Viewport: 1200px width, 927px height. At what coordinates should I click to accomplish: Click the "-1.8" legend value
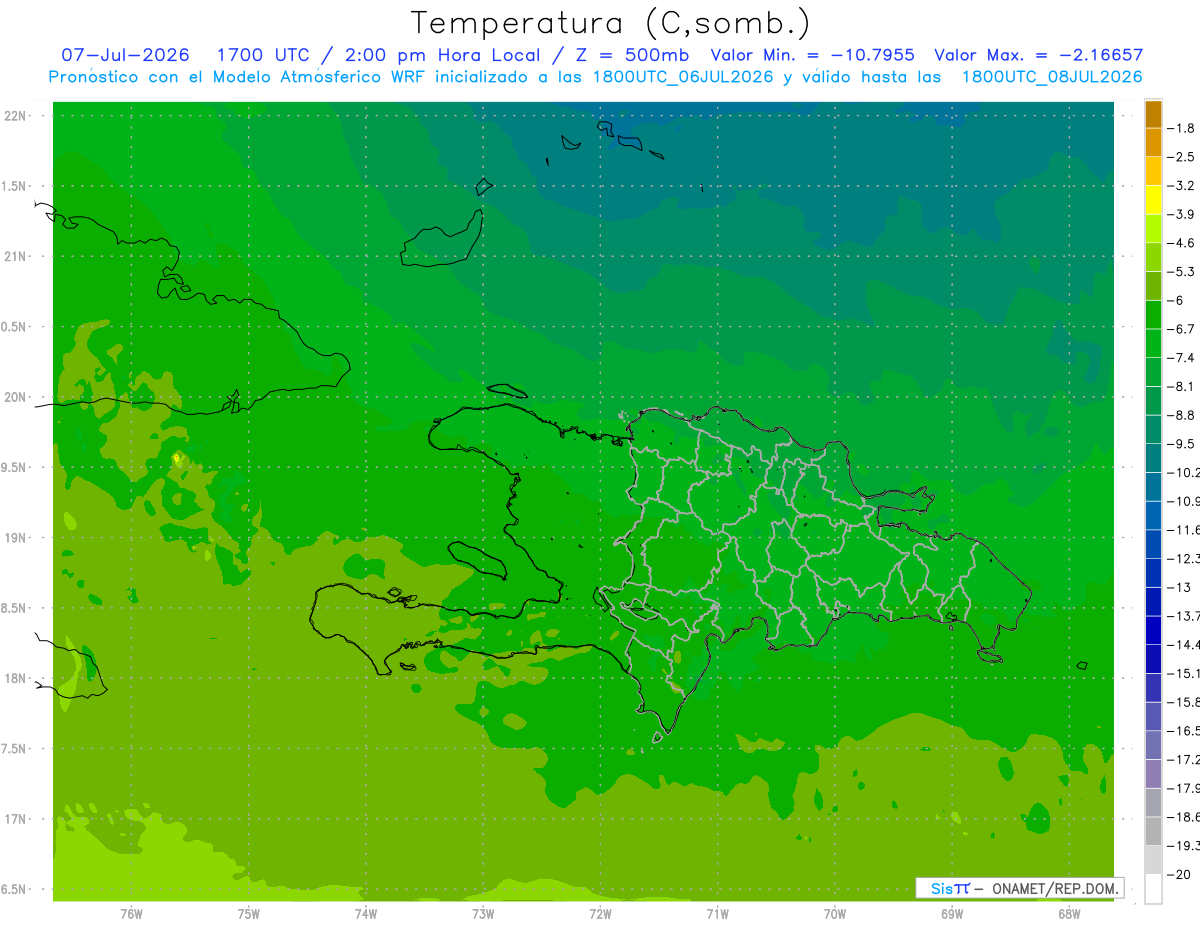(1183, 128)
